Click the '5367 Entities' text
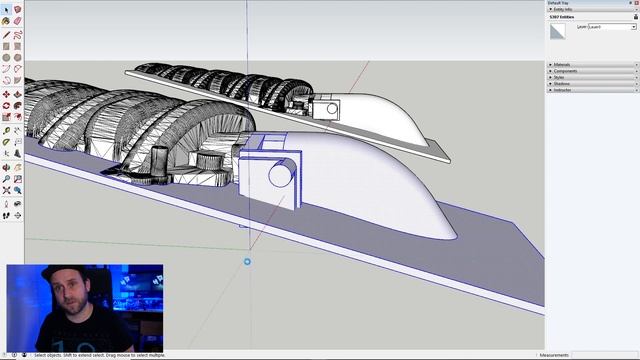Viewport: 640px width, 360px height. point(562,17)
